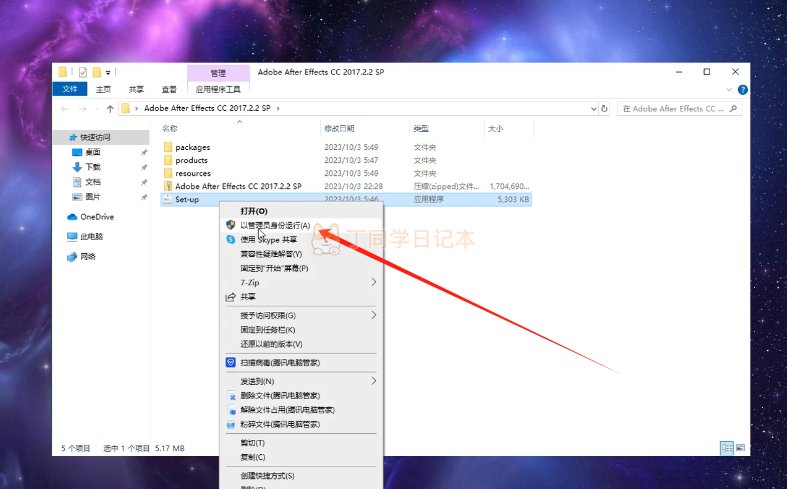The width and height of the screenshot is (787, 489).
Task: Open OneDrive in navigation pane
Action: point(97,217)
